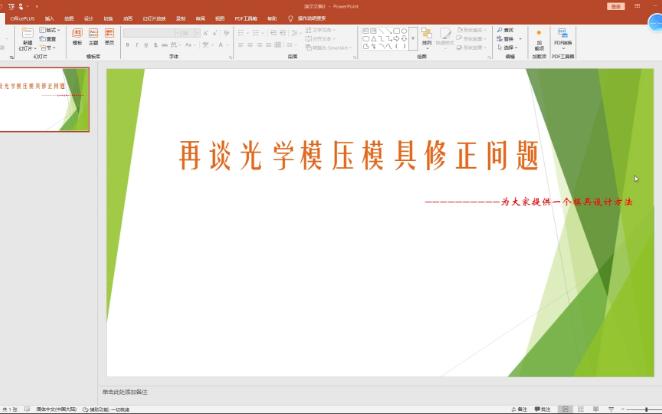Open the OfficePLUS tab
This screenshot has height=414, width=662.
22,19
